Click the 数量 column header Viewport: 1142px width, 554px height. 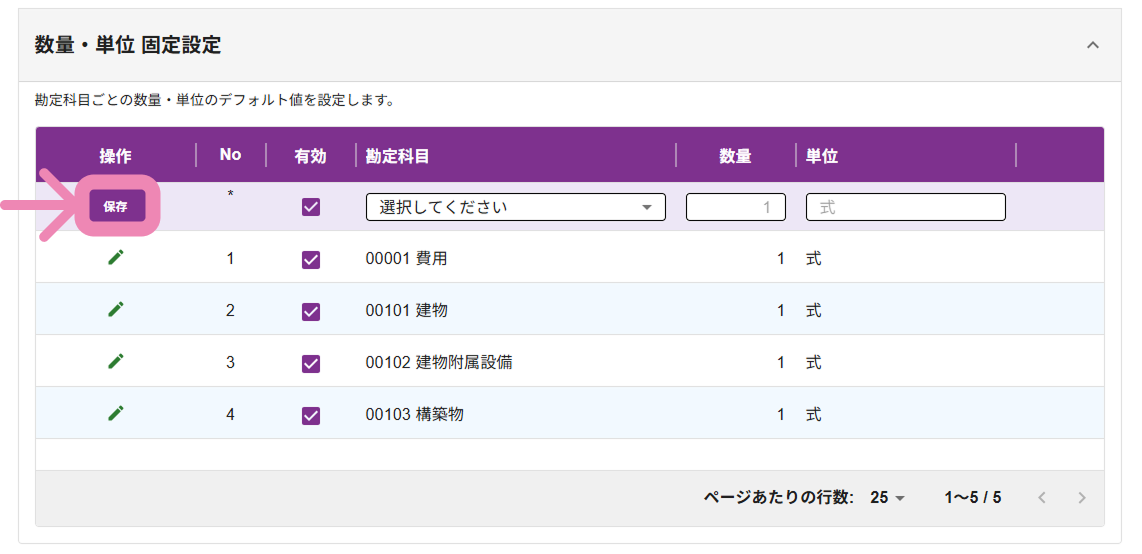(x=735, y=156)
